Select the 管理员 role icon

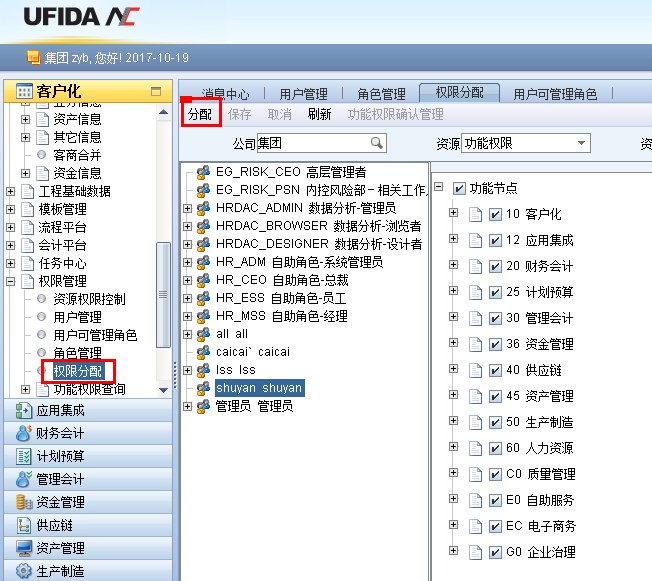pyautogui.click(x=203, y=406)
